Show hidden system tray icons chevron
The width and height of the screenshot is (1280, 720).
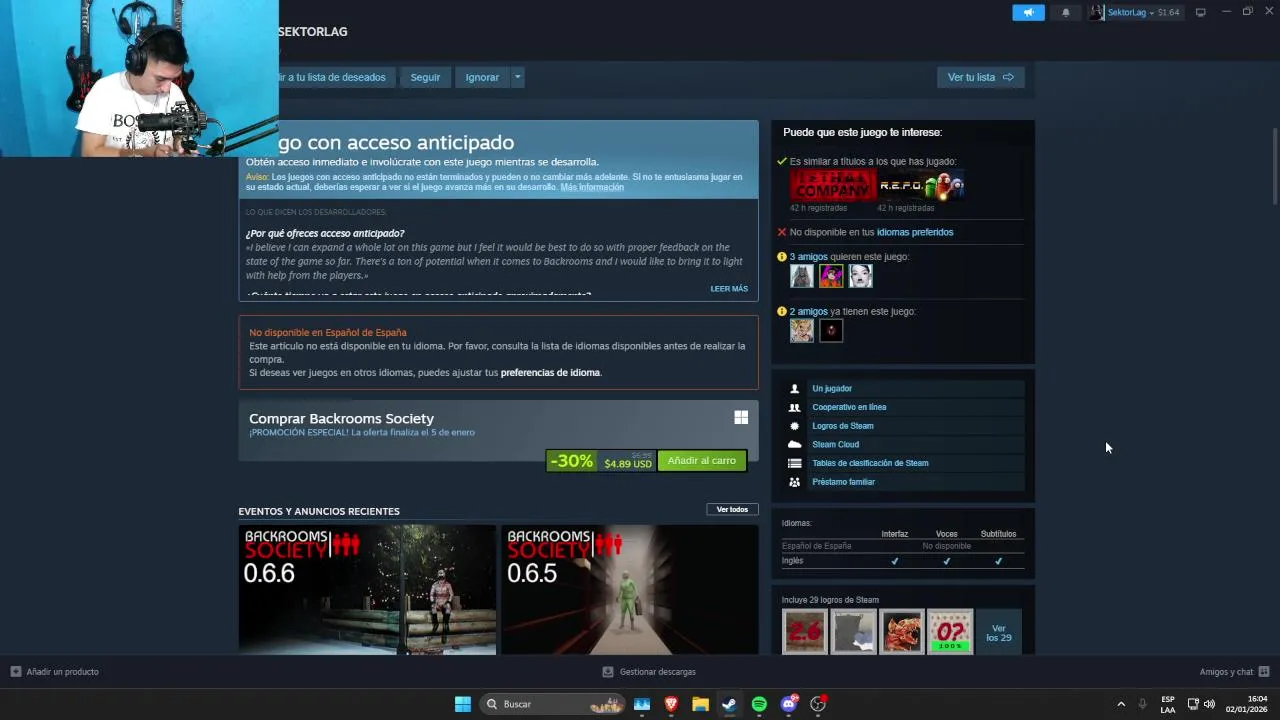(x=1121, y=704)
